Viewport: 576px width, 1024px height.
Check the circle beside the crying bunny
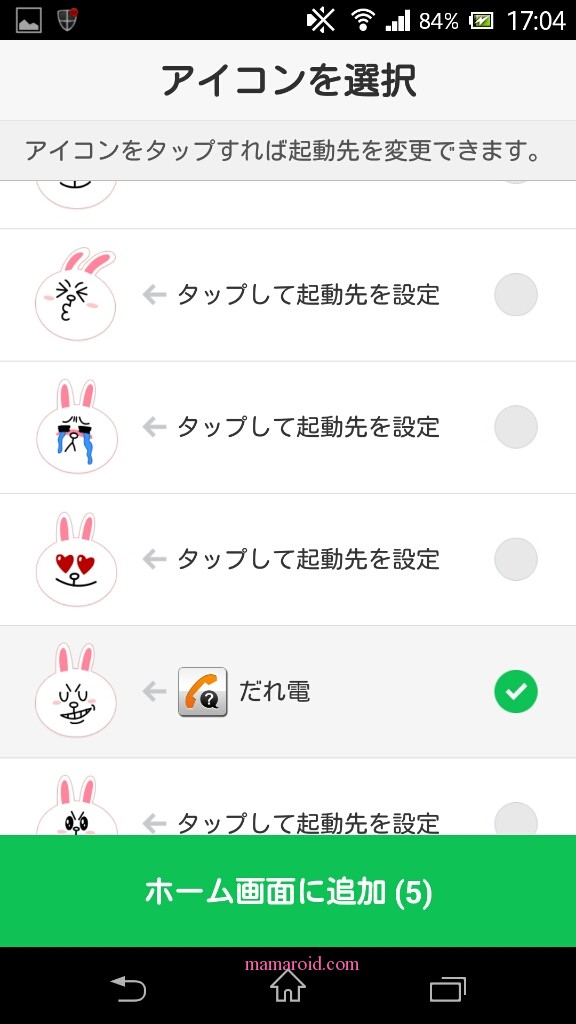(x=516, y=426)
